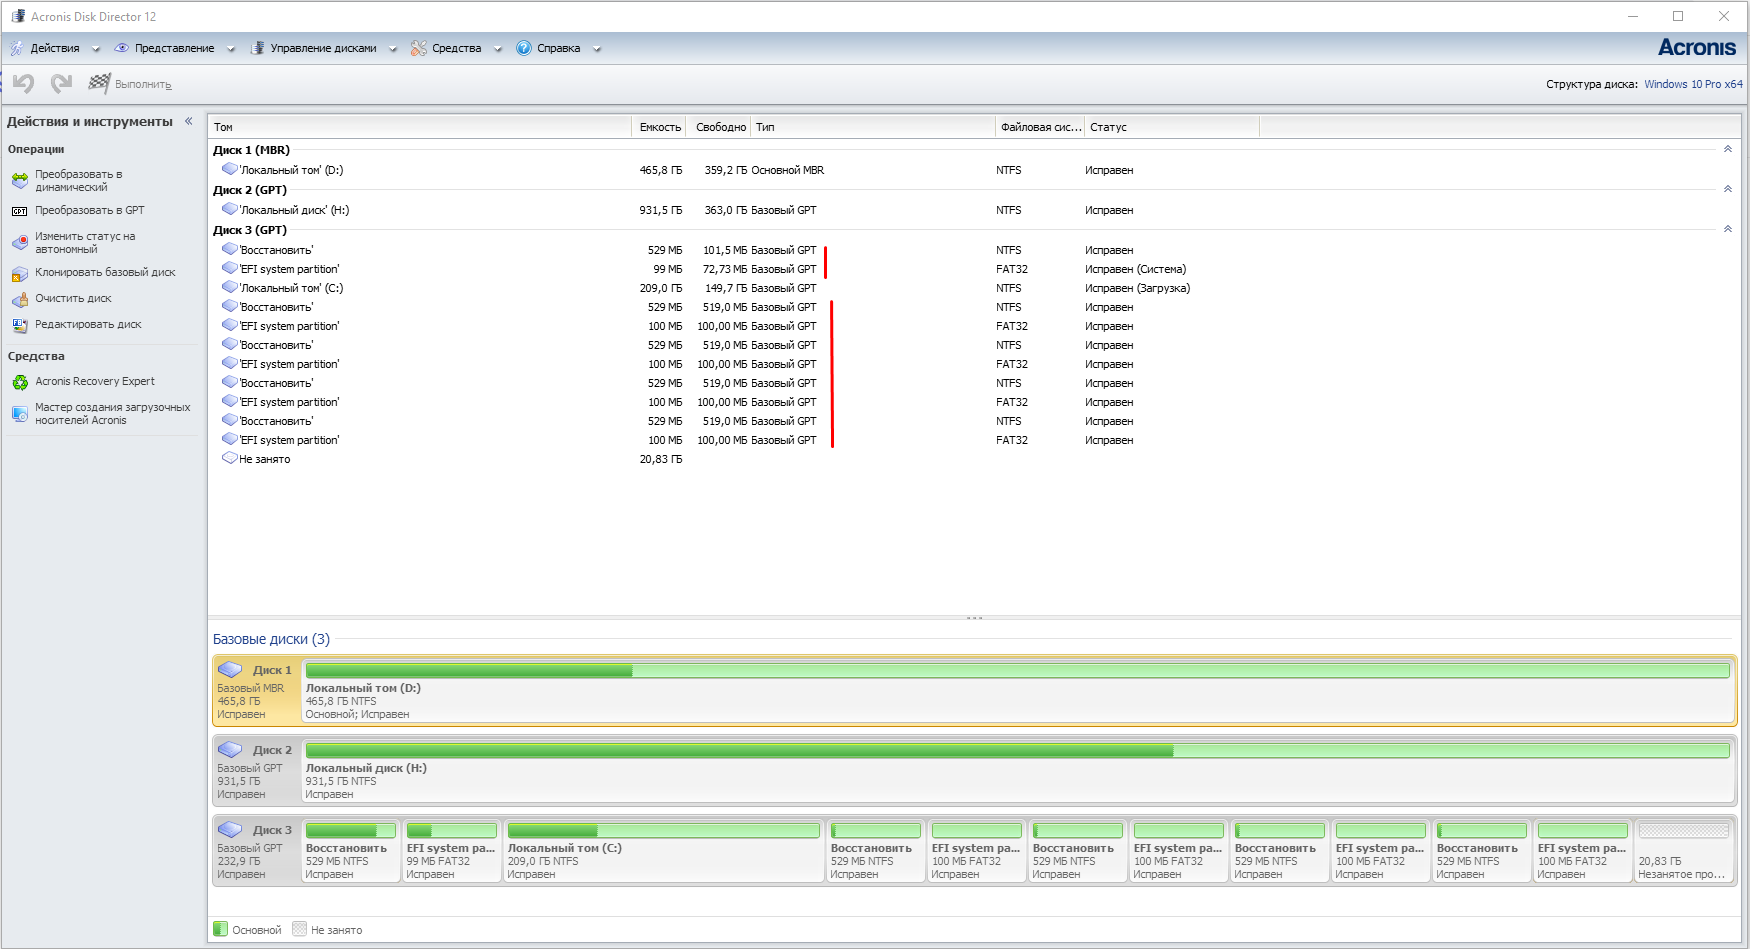Expand dropdown arrow next to Действия
Screen dimensions: 1750x949
coord(96,49)
